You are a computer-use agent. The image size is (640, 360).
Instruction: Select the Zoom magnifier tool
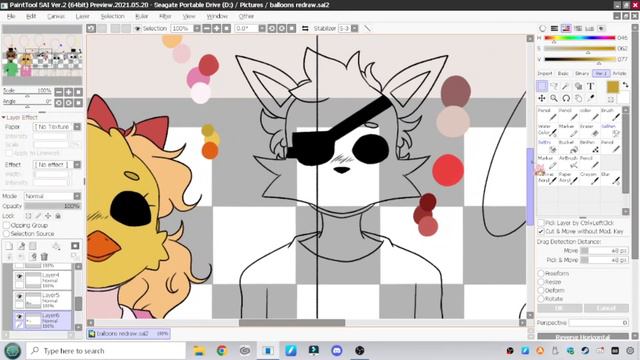pos(554,98)
